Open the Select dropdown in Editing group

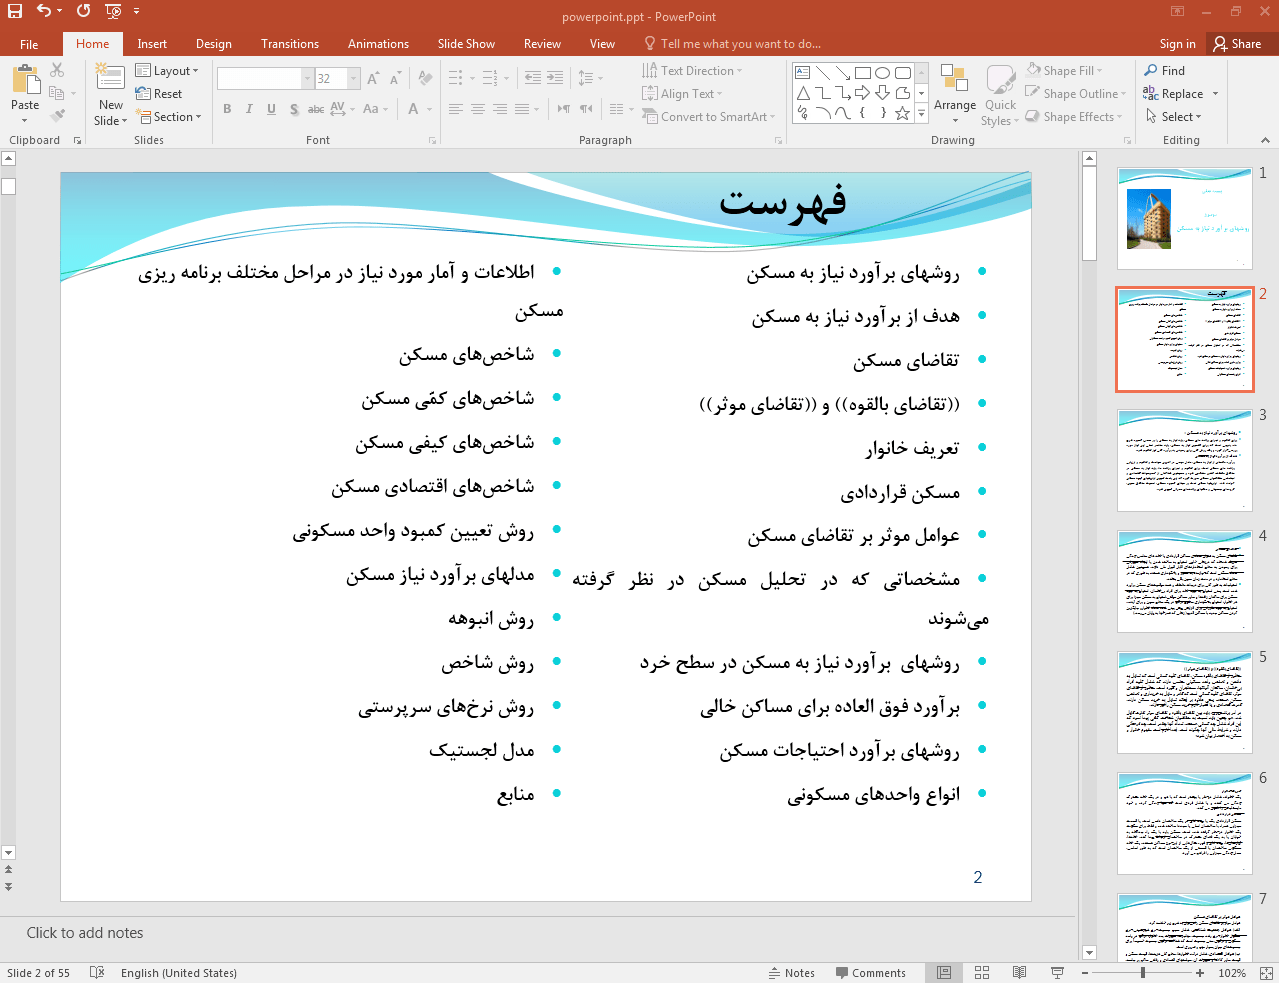coord(1174,117)
